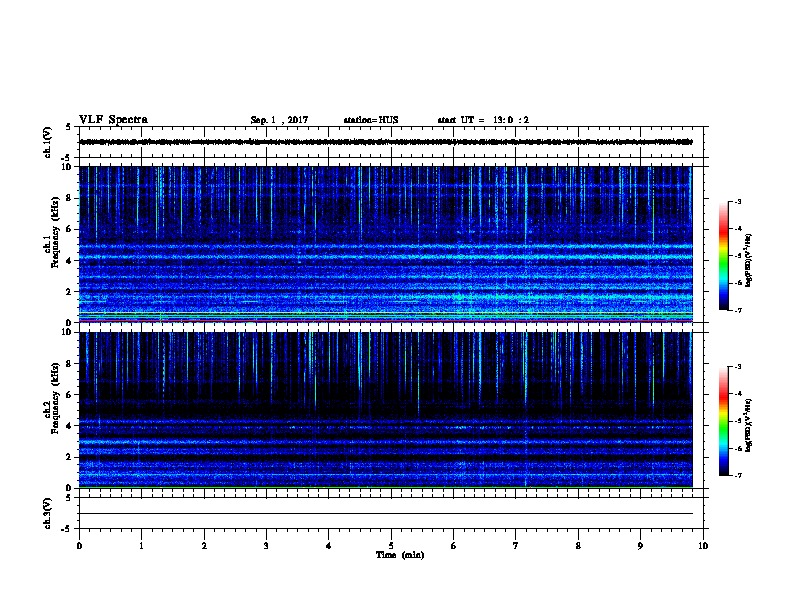Screen dimensions: 792x612
Task: Click the ch.1 spectrogram color scale bar
Action: coord(723,255)
